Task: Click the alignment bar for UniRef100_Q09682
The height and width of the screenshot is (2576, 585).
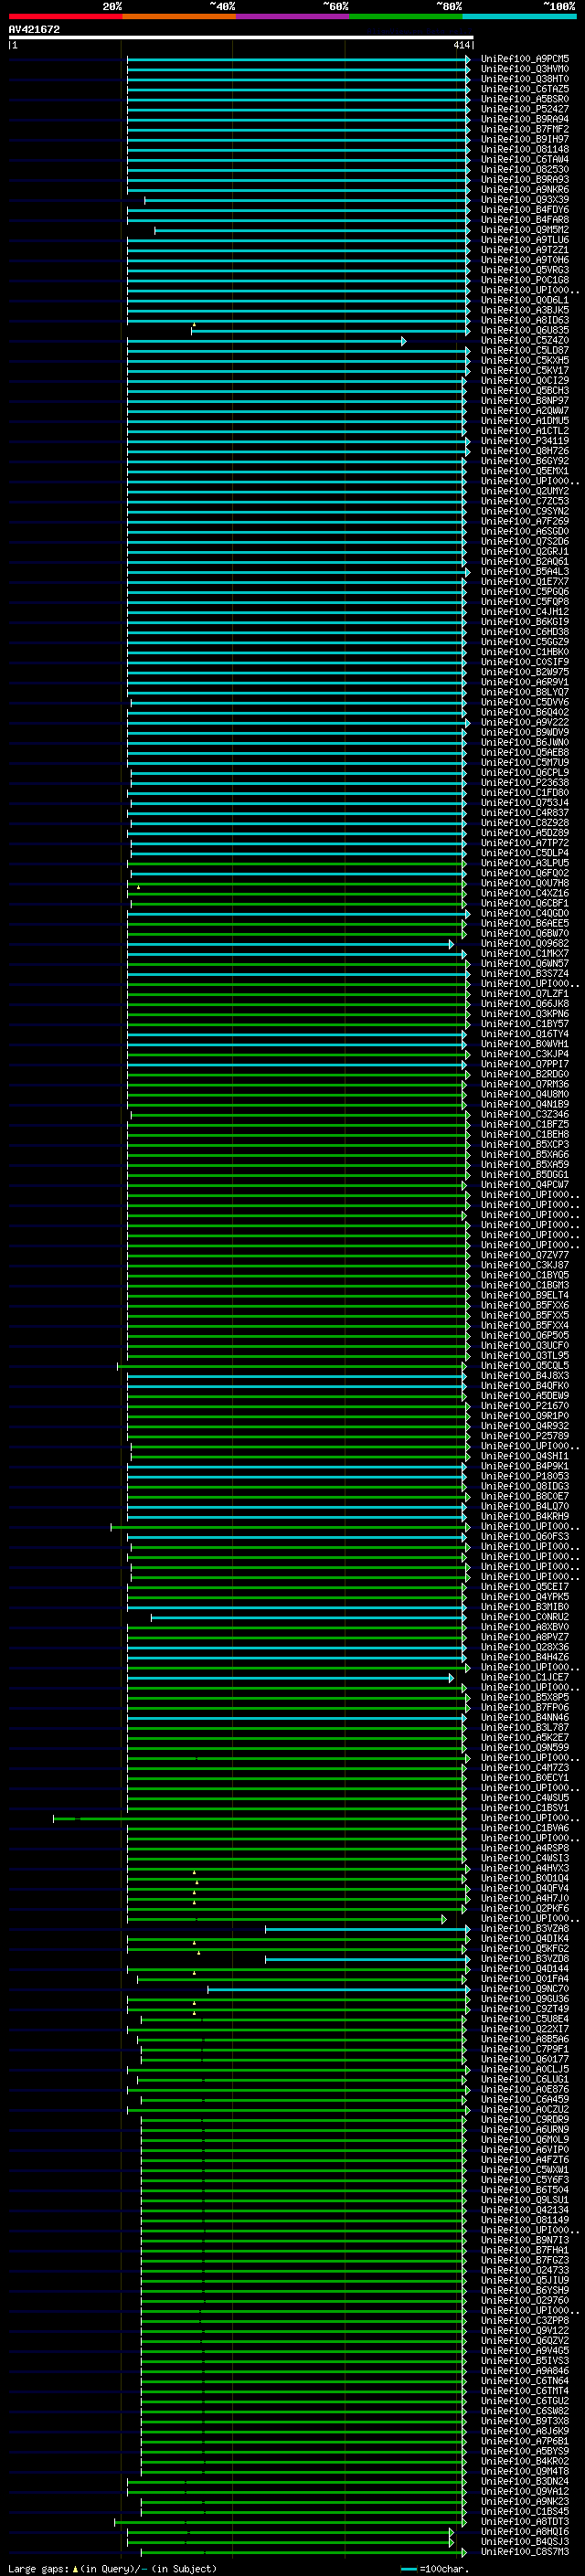Action: [x=290, y=944]
